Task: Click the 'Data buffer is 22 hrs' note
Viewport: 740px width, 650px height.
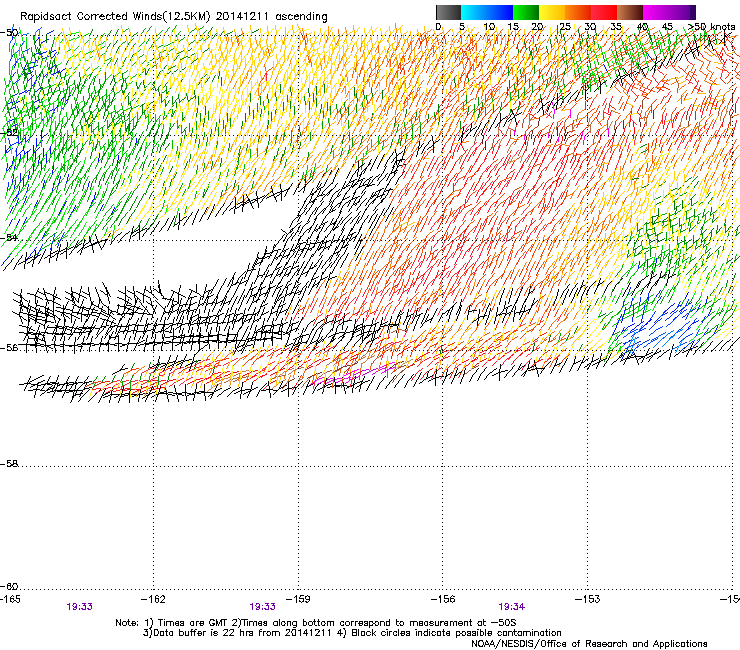Action: coord(237,633)
